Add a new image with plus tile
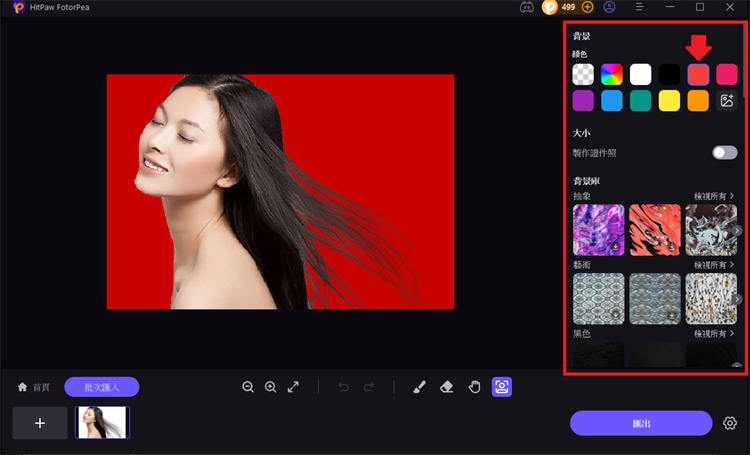 (x=40, y=423)
